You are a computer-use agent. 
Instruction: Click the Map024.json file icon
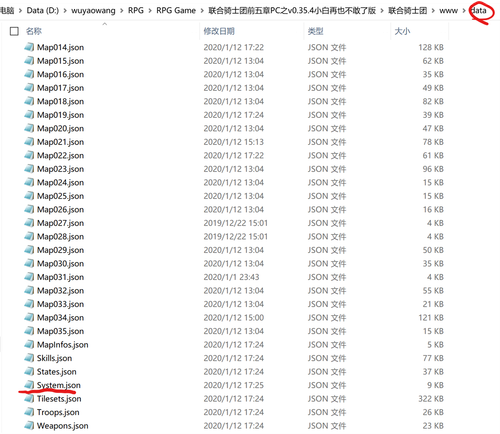click(x=29, y=182)
